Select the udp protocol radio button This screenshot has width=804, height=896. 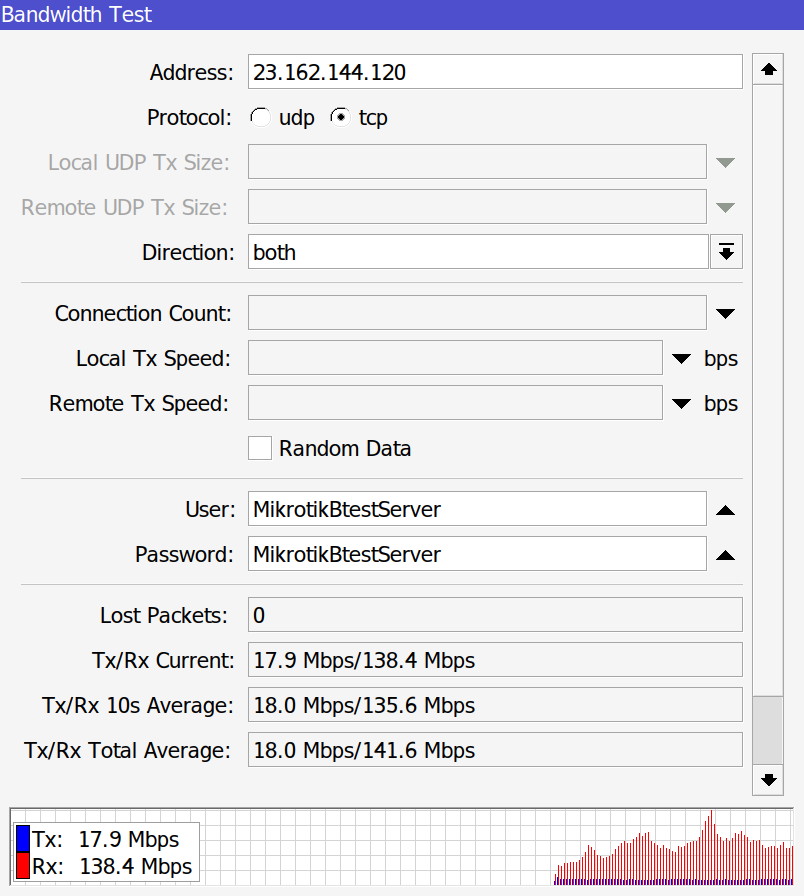coord(260,118)
